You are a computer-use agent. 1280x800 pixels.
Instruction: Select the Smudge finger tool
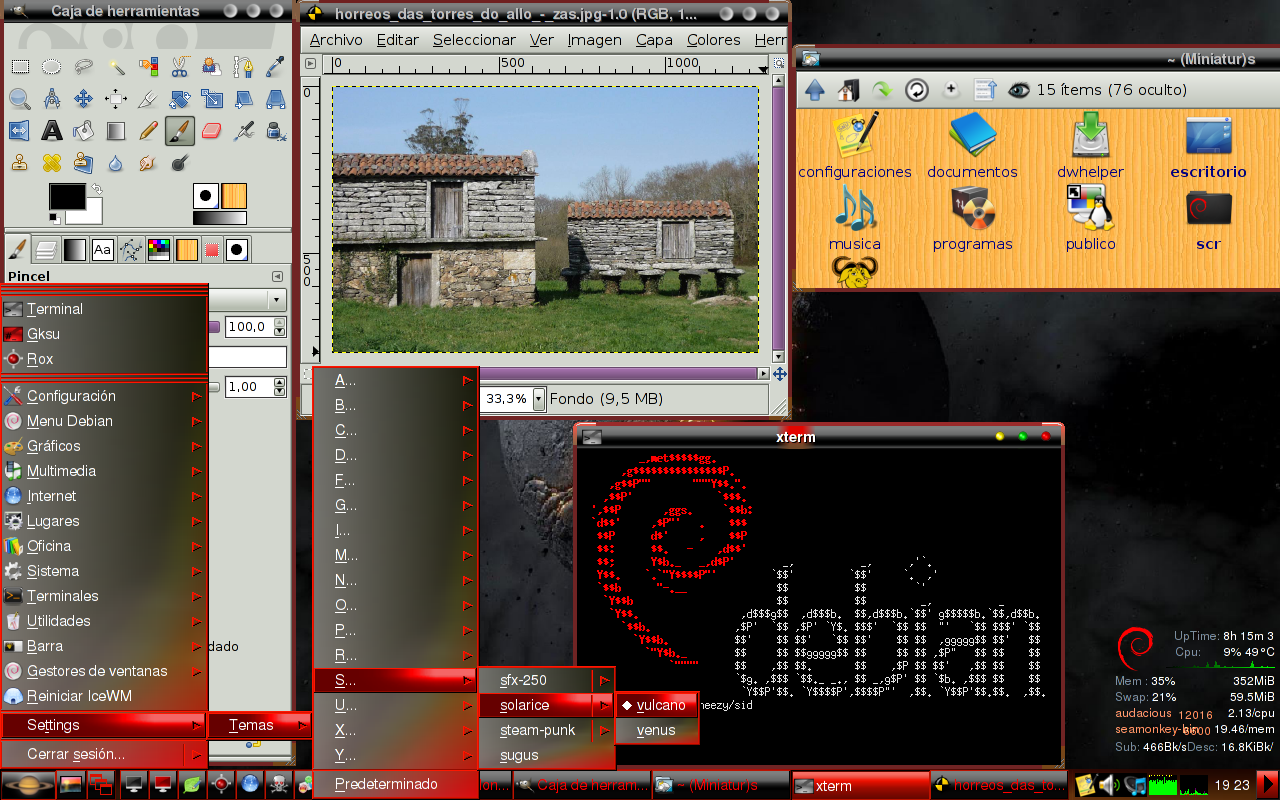tap(148, 163)
